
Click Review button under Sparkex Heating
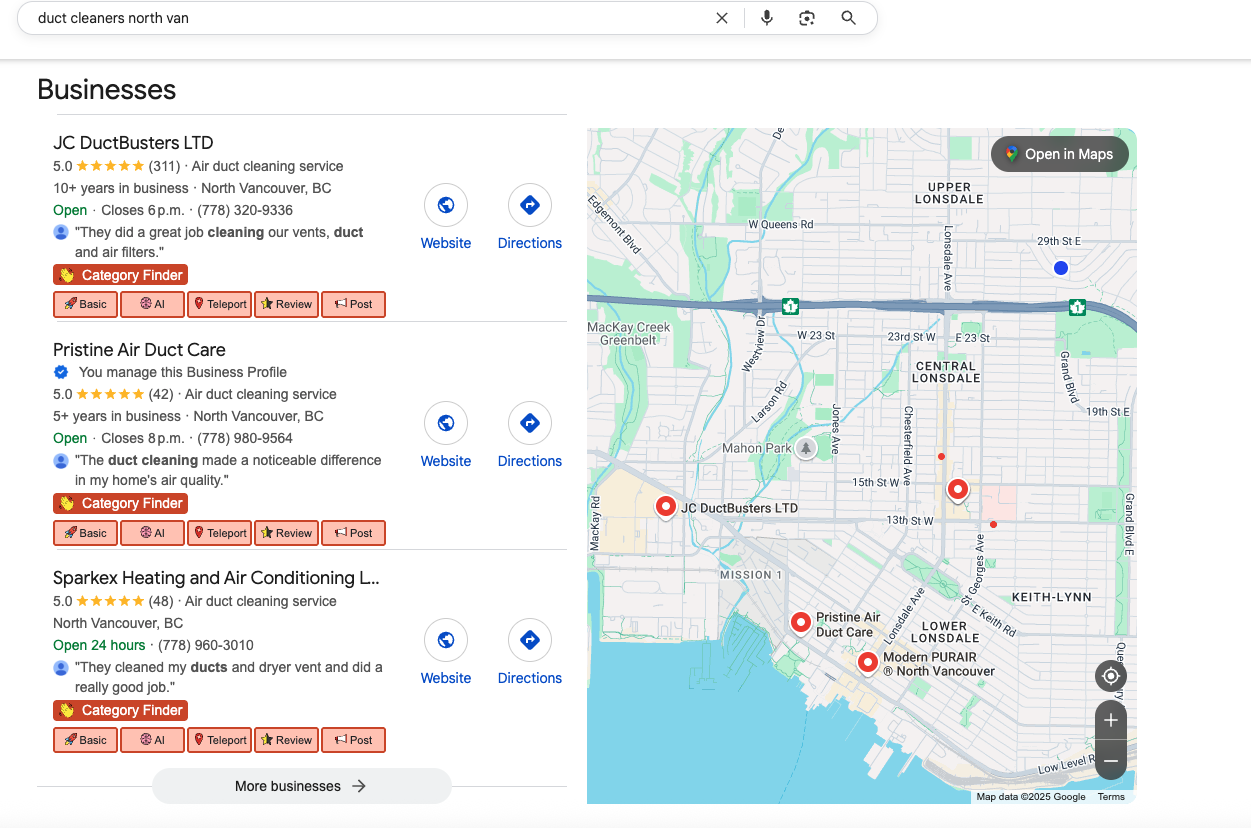click(286, 740)
